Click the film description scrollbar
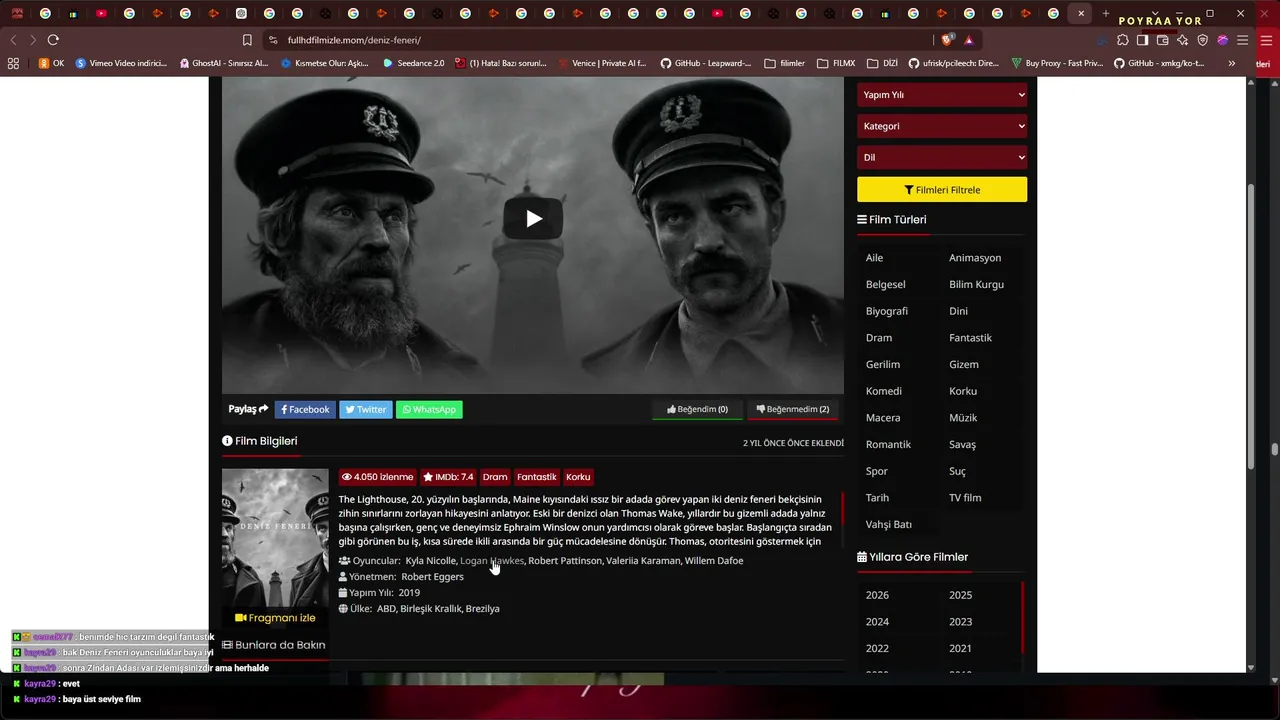The width and height of the screenshot is (1280, 720). [842, 507]
